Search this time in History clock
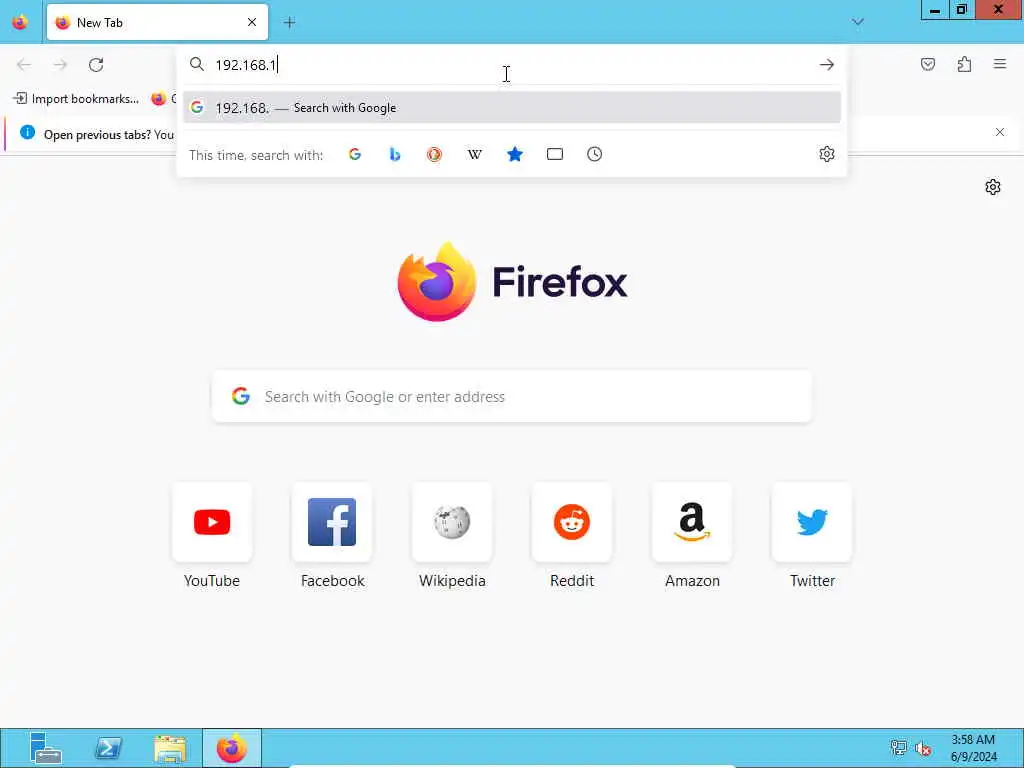 coord(594,154)
